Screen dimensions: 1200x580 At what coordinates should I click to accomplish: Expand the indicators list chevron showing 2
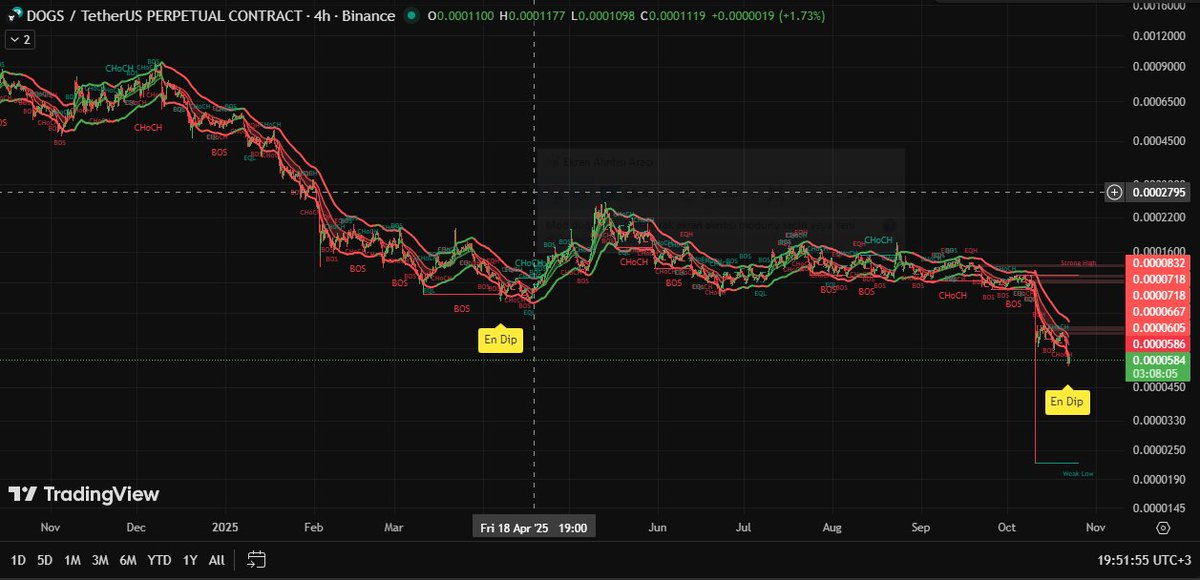(x=18, y=40)
